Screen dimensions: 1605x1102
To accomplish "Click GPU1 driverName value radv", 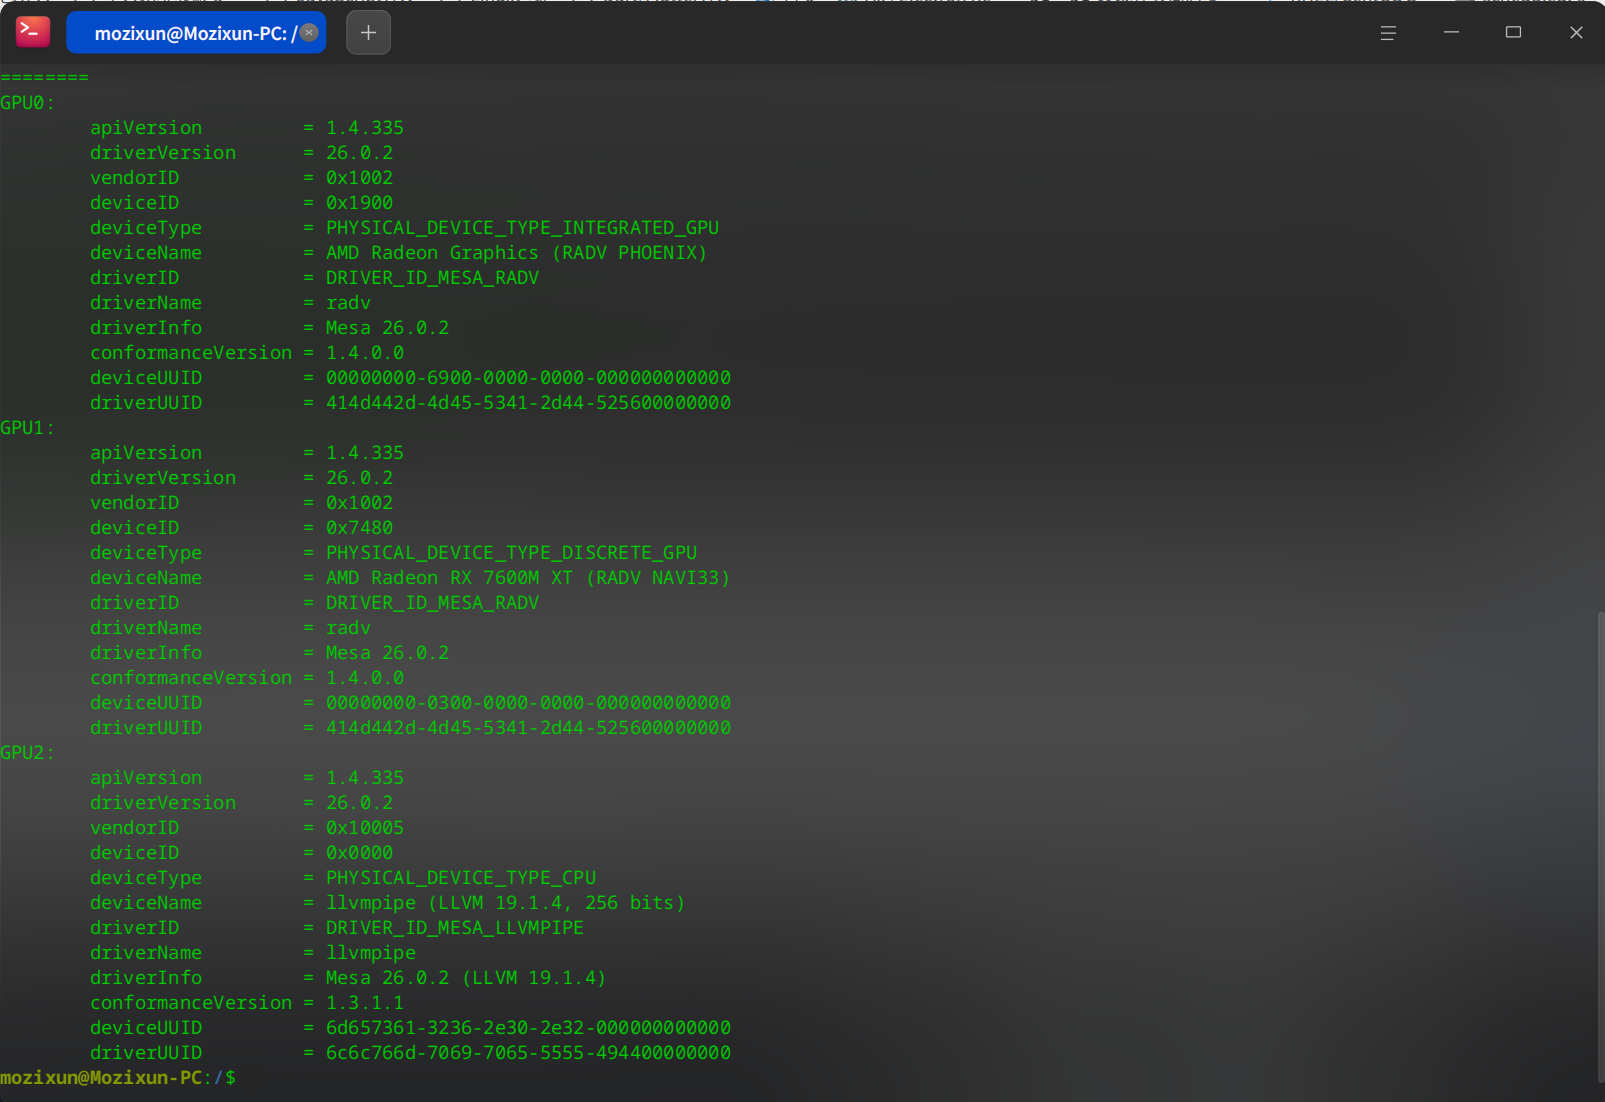I will pyautogui.click(x=348, y=628).
